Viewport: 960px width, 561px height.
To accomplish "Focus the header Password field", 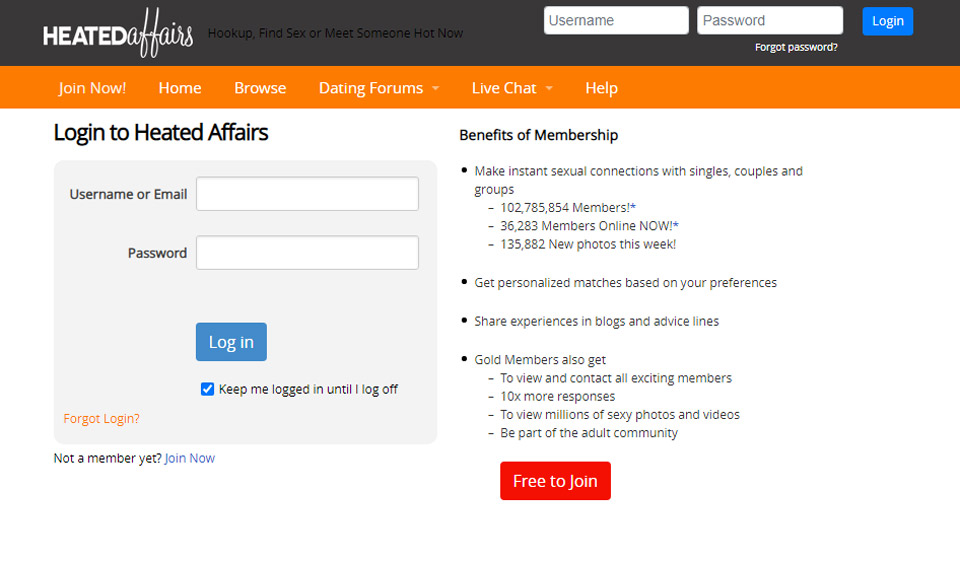I will 769,21.
